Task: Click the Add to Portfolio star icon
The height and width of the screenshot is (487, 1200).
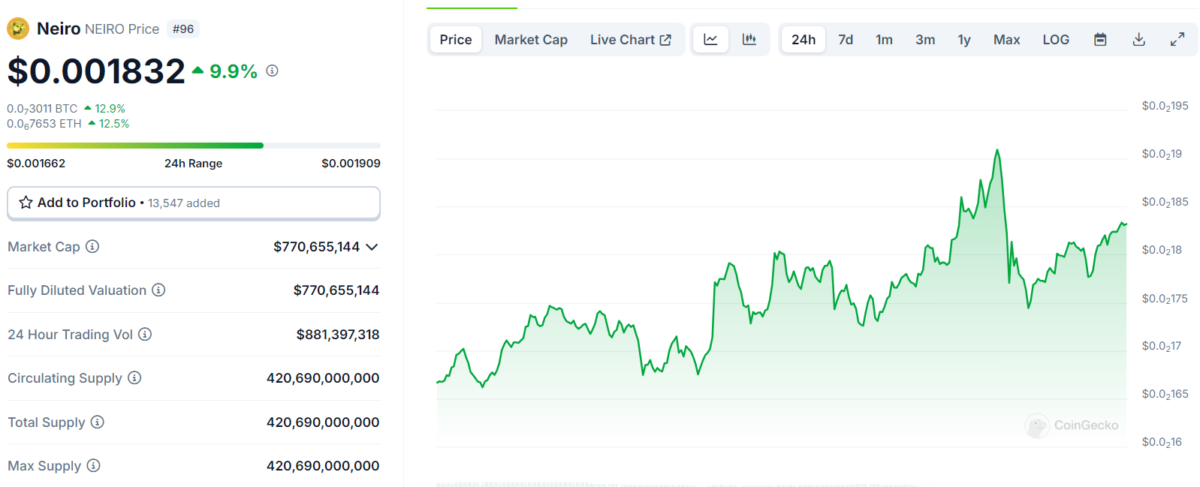Action: pos(26,202)
